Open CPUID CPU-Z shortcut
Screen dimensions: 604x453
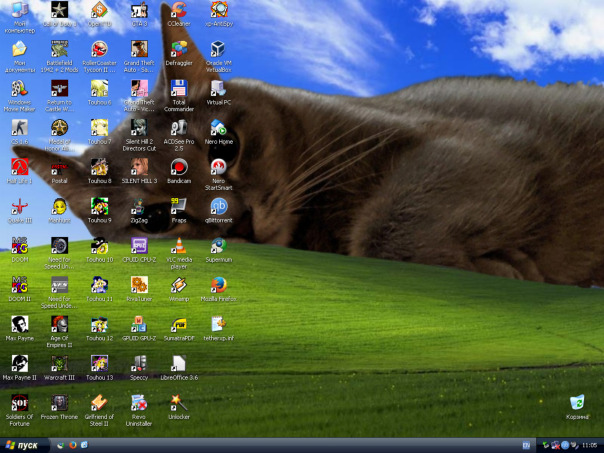[139, 246]
